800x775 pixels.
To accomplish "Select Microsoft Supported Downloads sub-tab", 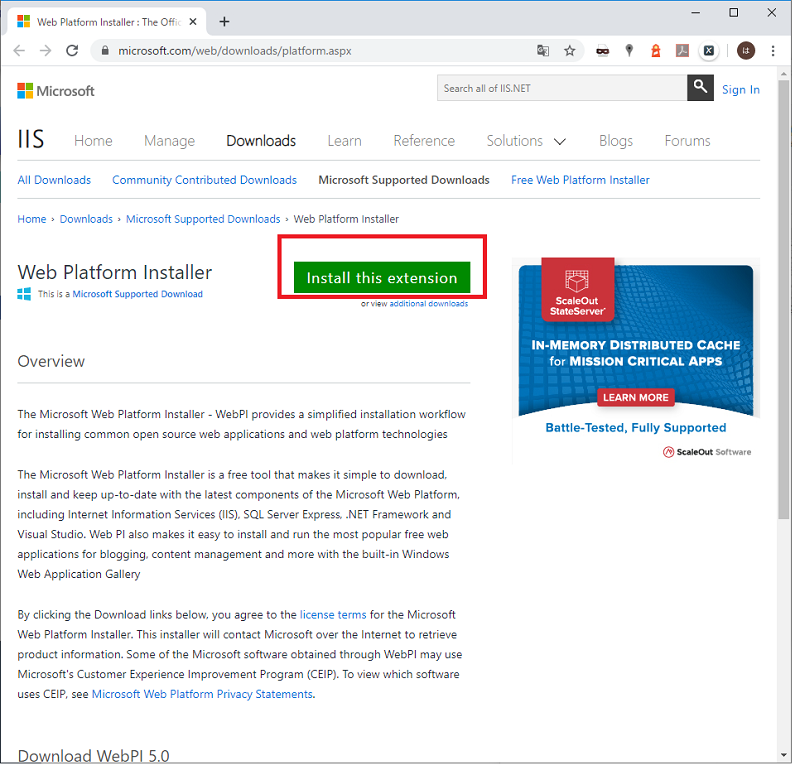I will click(404, 180).
